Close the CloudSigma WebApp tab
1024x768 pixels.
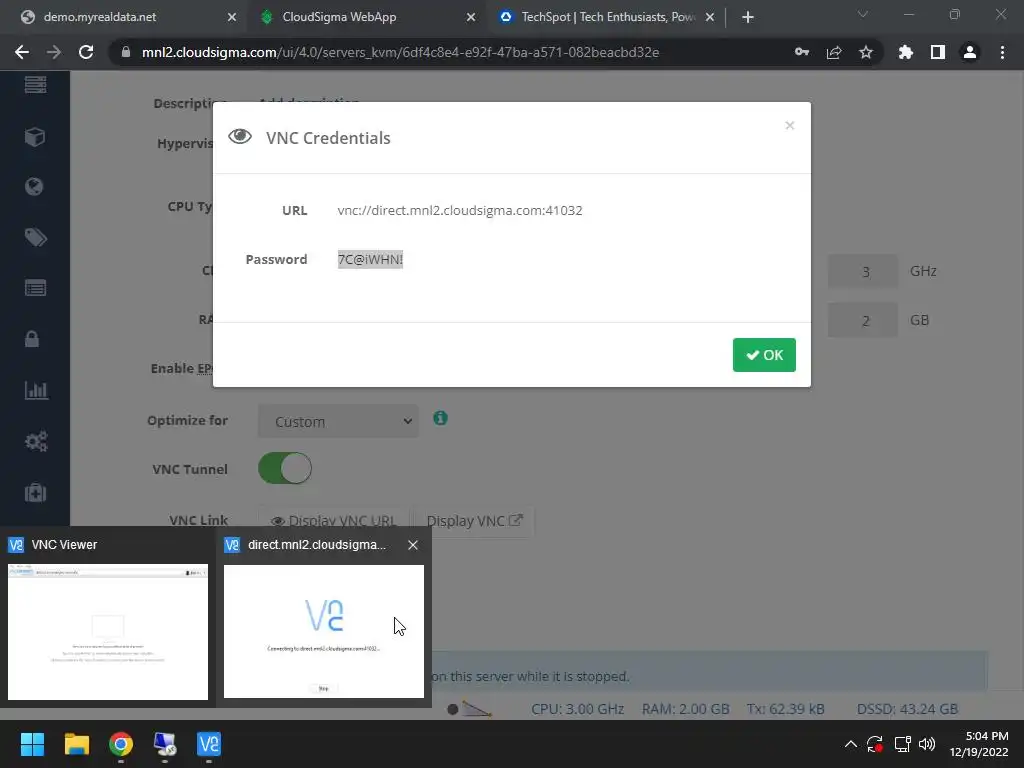[471, 17]
